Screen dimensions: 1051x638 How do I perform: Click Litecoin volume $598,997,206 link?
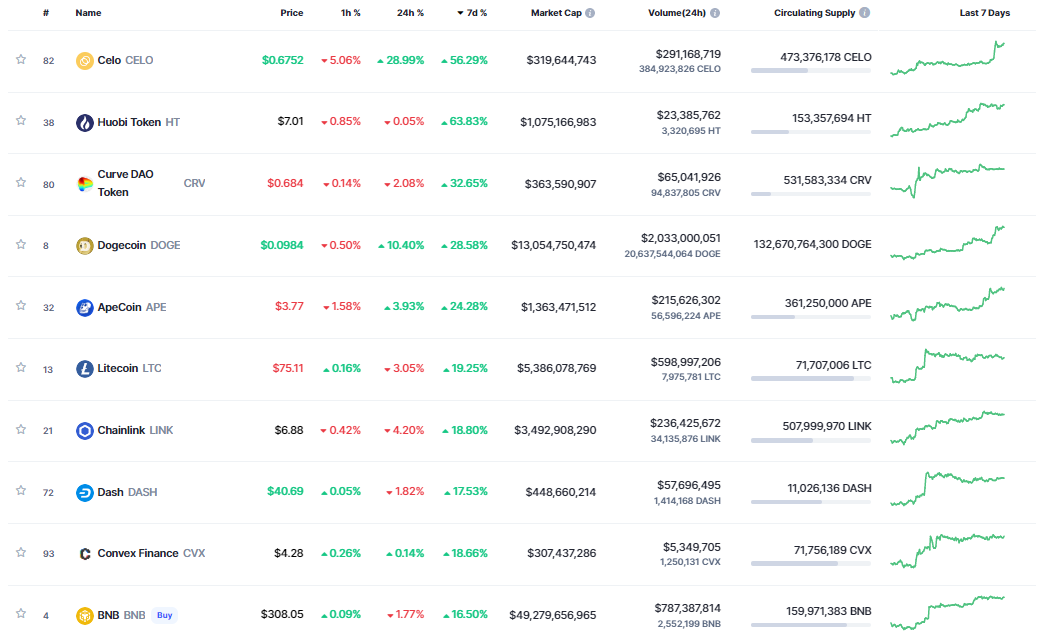tap(686, 362)
